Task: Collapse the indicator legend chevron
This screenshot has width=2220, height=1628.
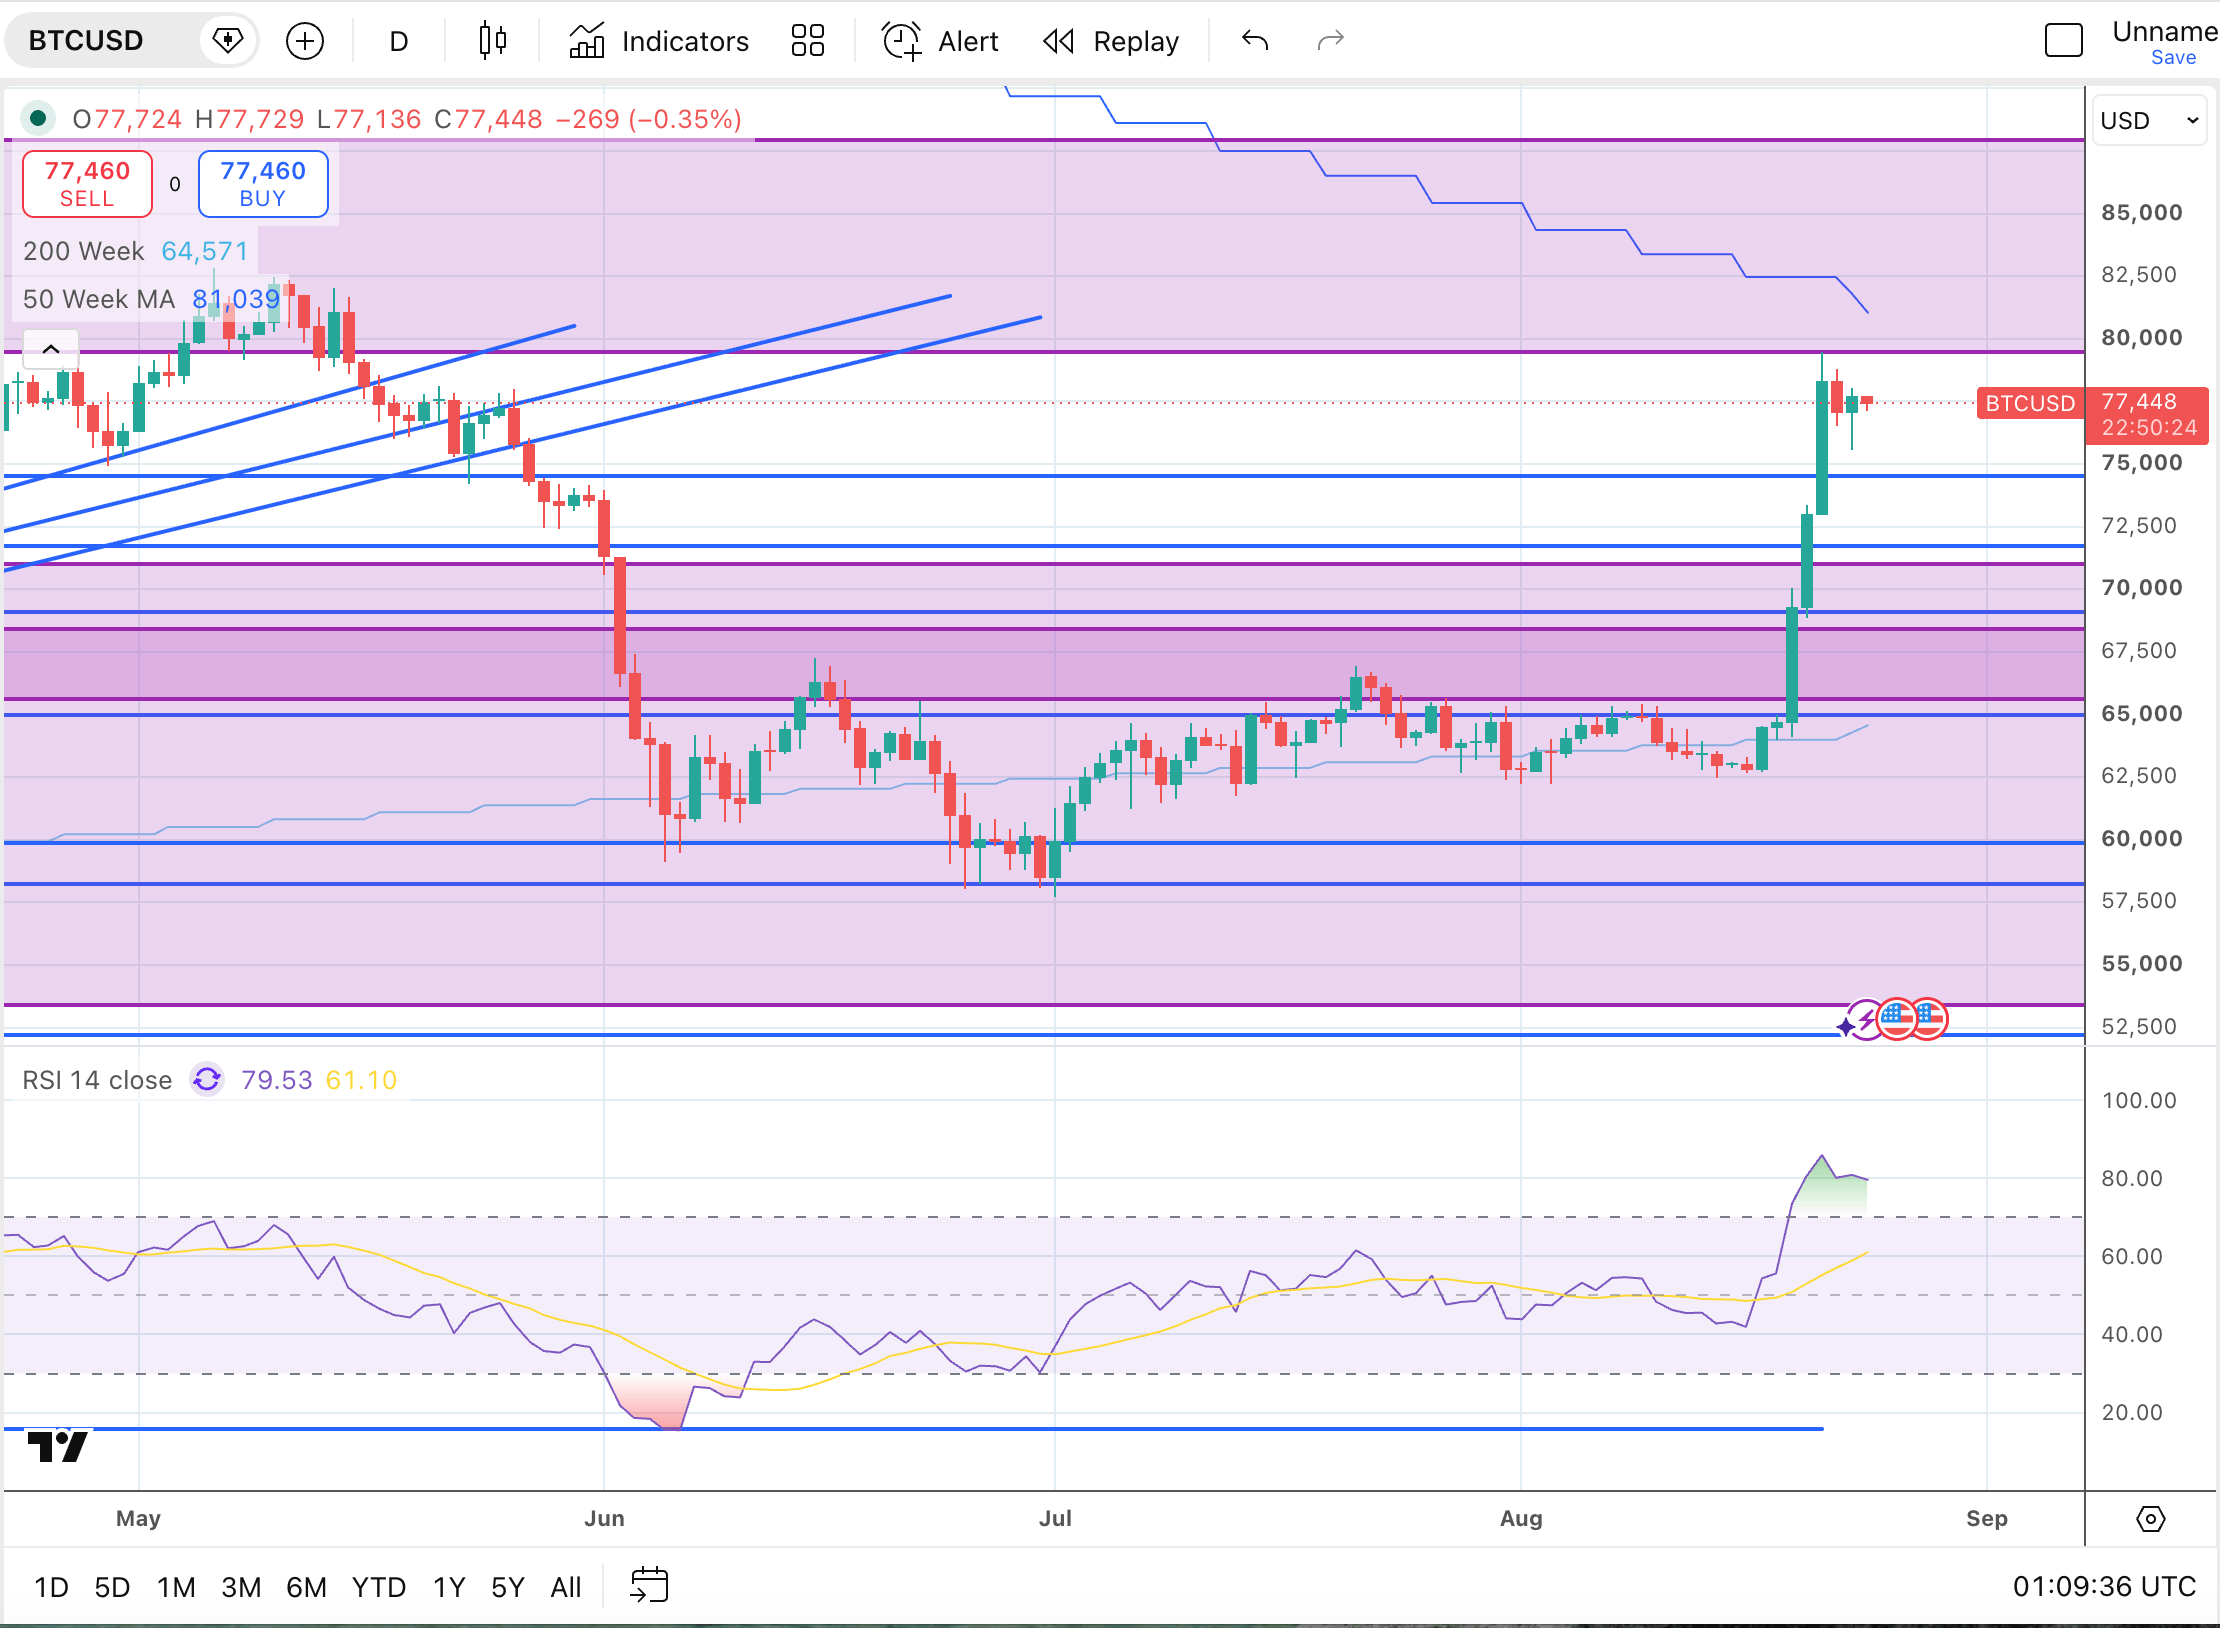Action: [51, 349]
